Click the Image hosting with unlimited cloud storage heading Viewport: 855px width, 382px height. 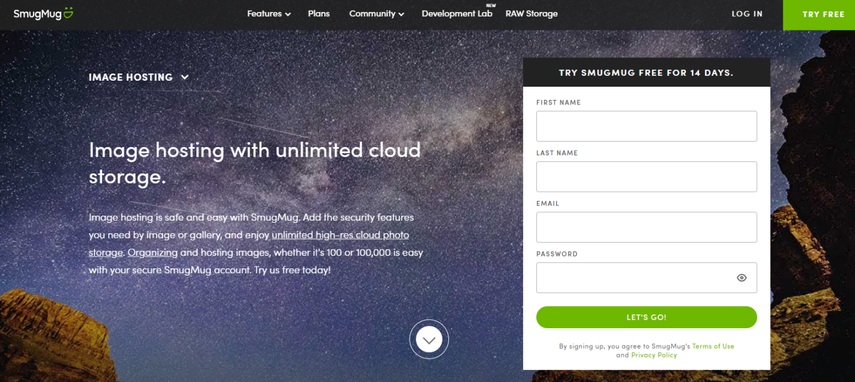tap(255, 163)
